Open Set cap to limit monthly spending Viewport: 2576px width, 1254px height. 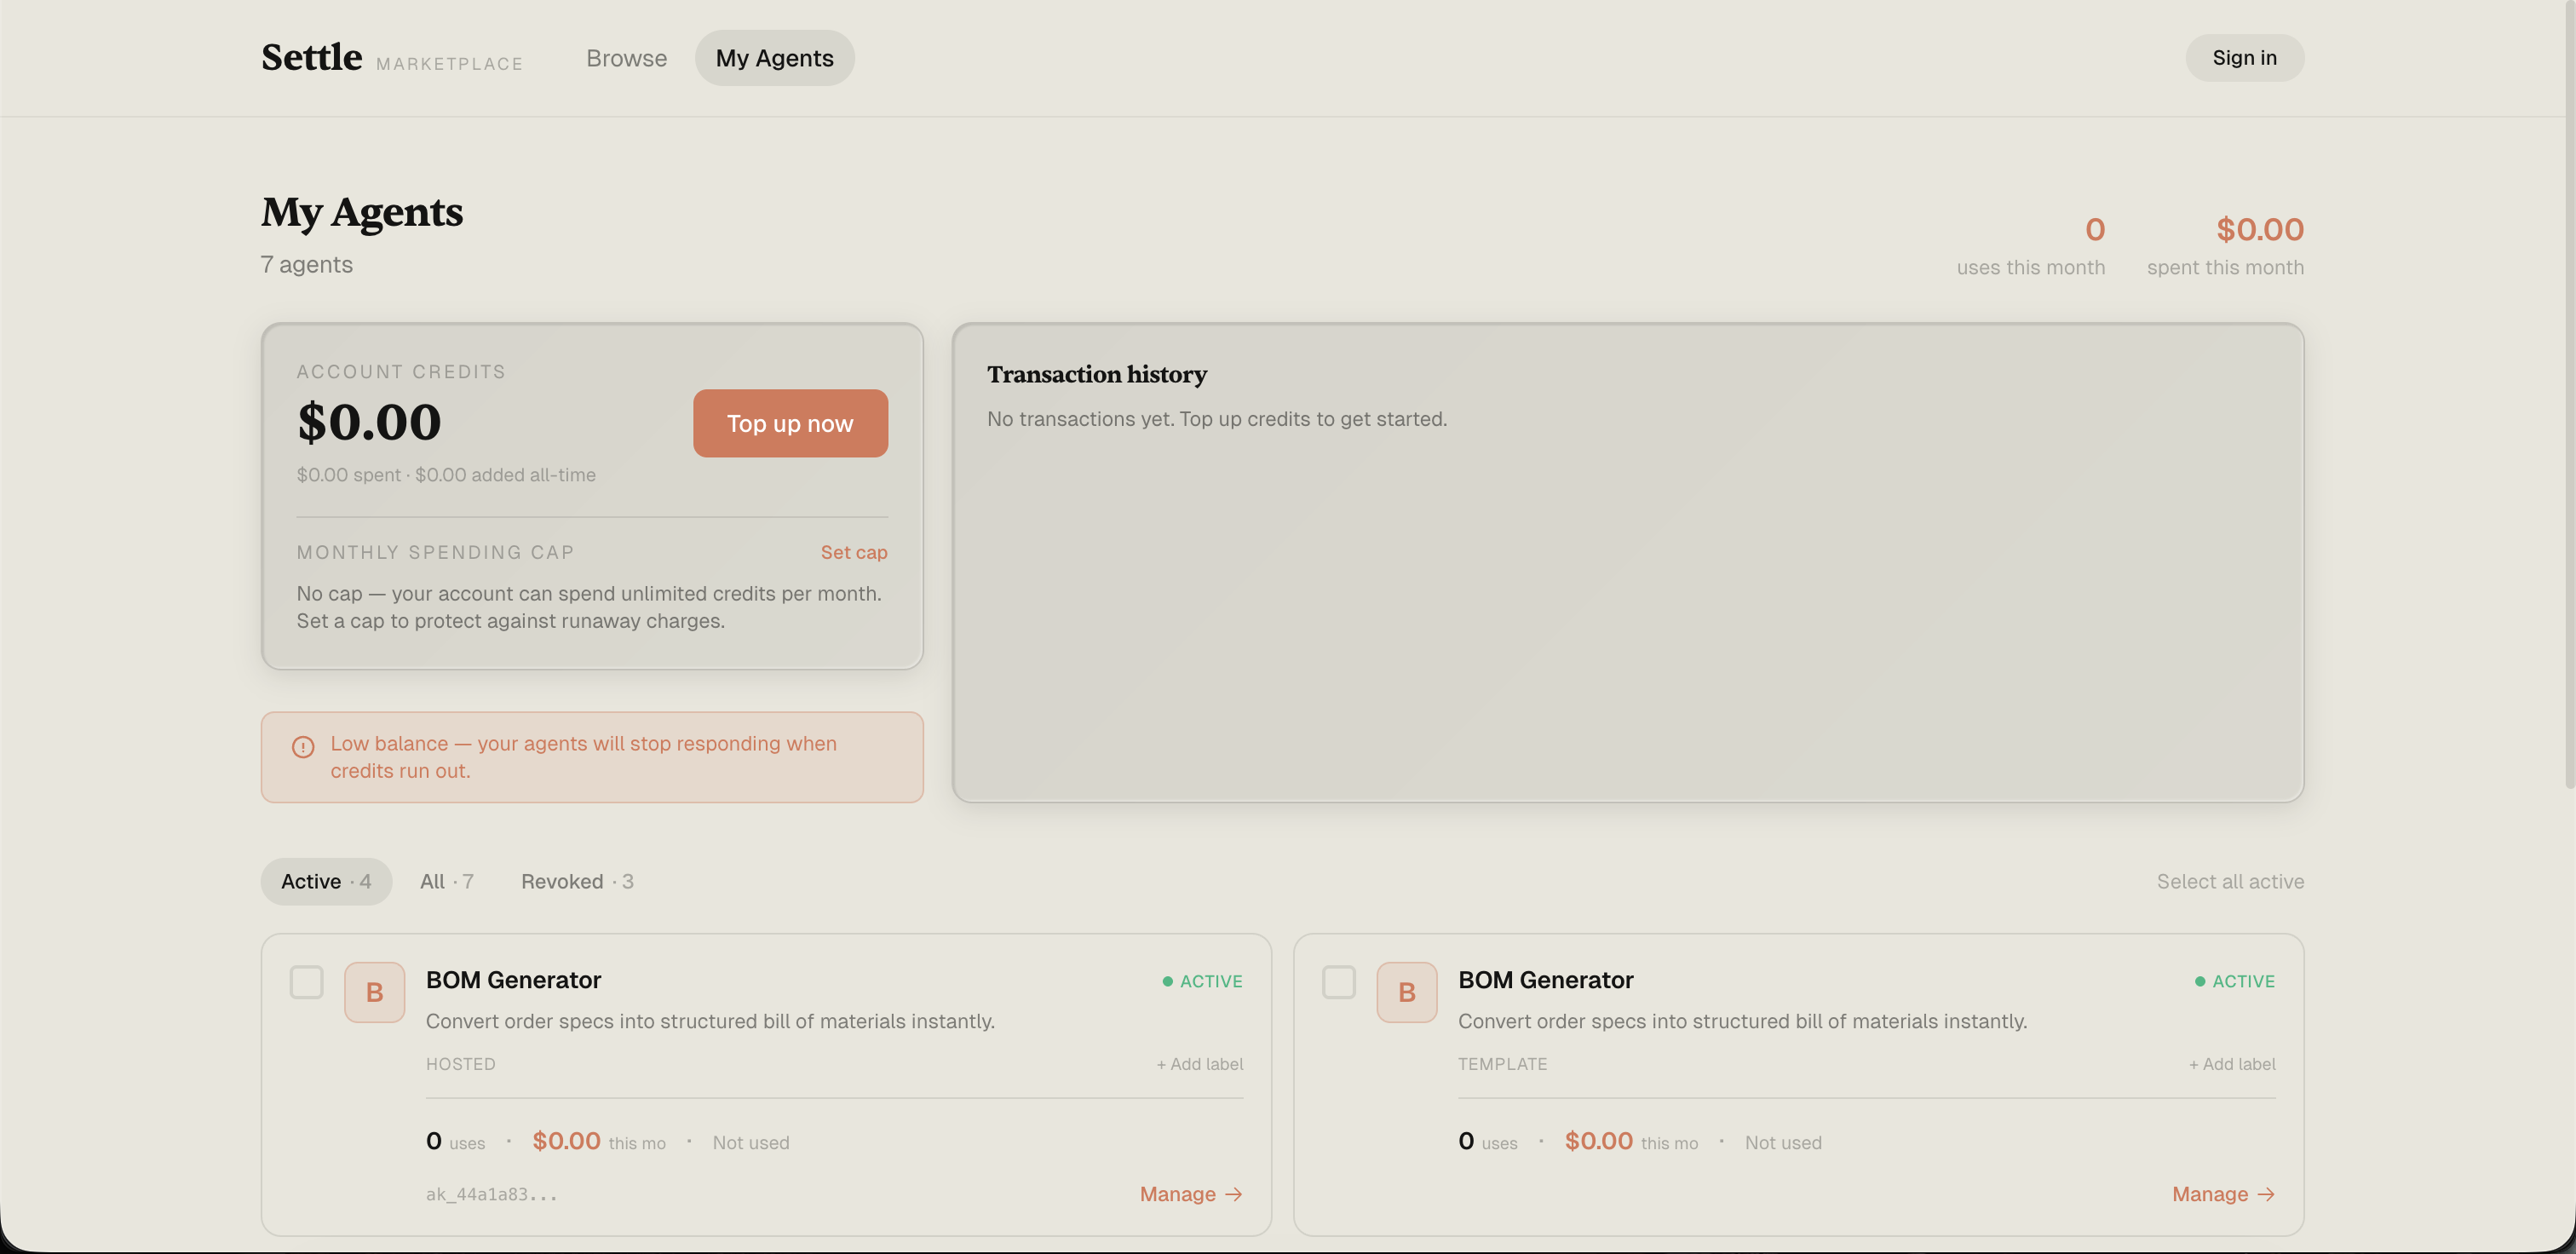tap(853, 552)
